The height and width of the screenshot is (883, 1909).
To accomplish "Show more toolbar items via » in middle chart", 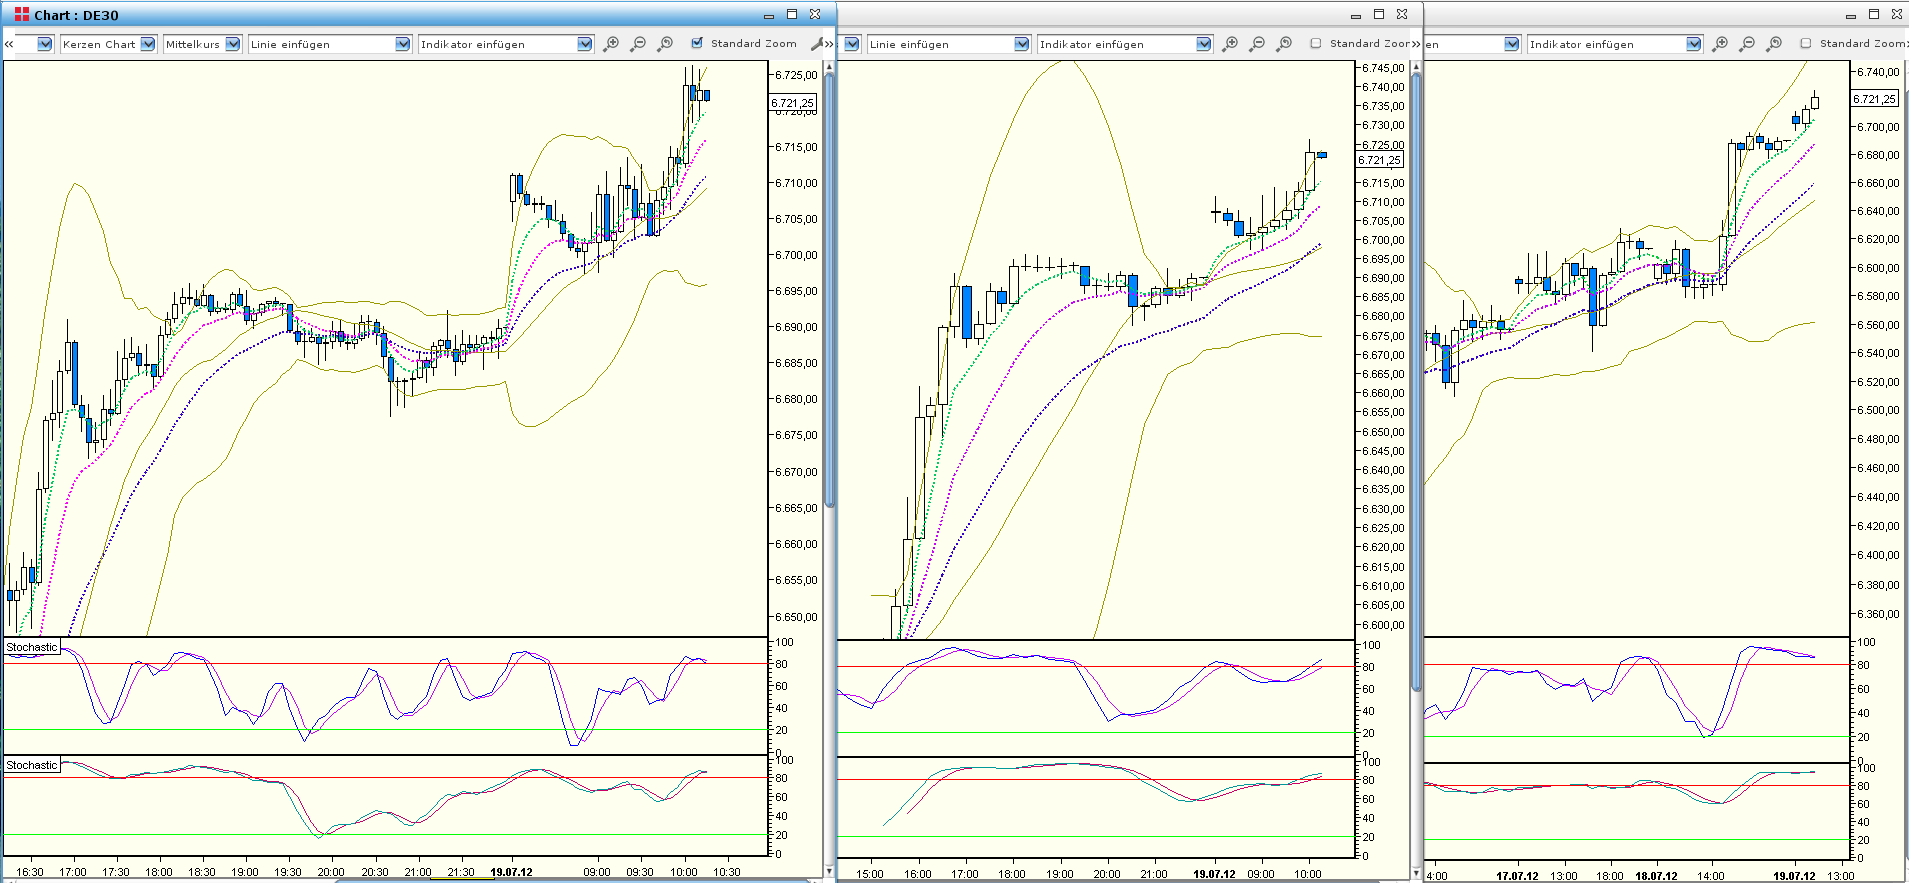I will (x=1415, y=44).
